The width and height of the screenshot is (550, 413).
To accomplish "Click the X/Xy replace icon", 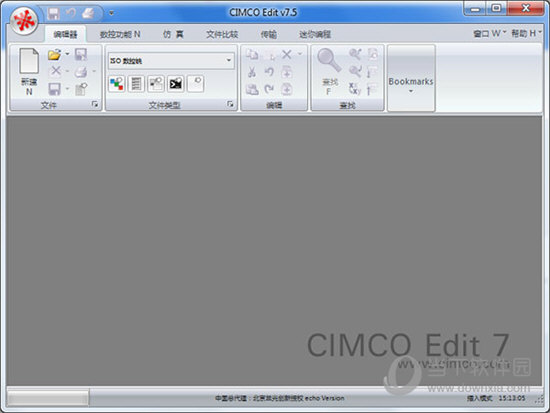I will 355,88.
